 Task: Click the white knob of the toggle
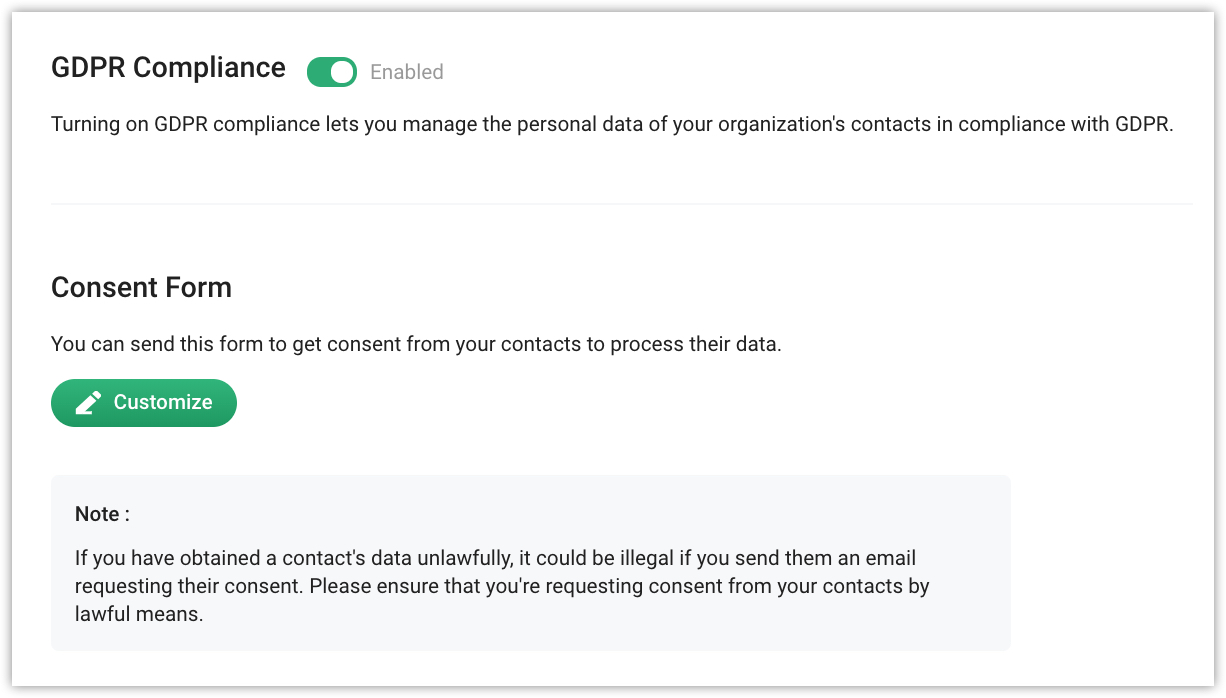coord(342,72)
